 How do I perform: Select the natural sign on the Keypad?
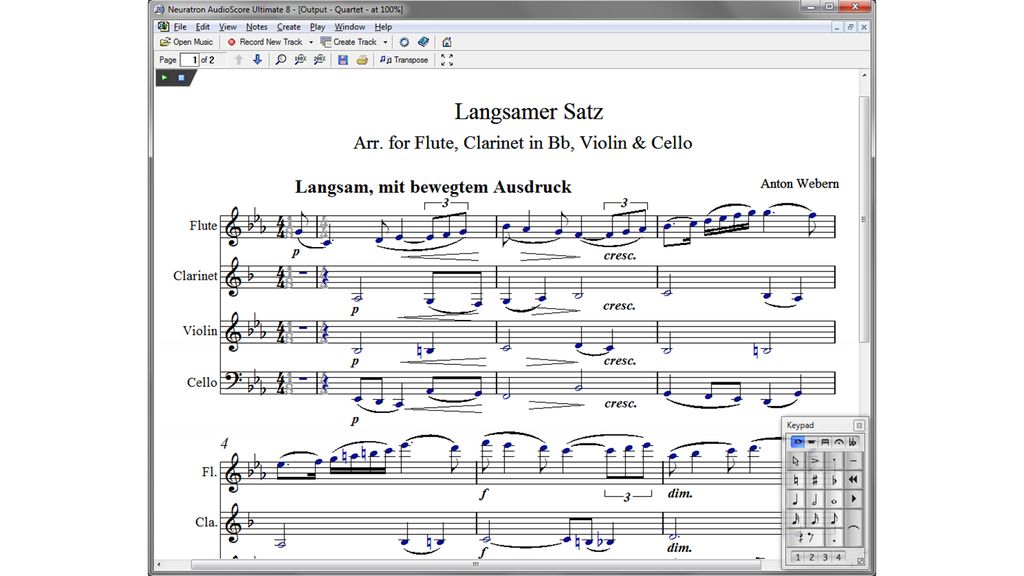click(x=796, y=480)
